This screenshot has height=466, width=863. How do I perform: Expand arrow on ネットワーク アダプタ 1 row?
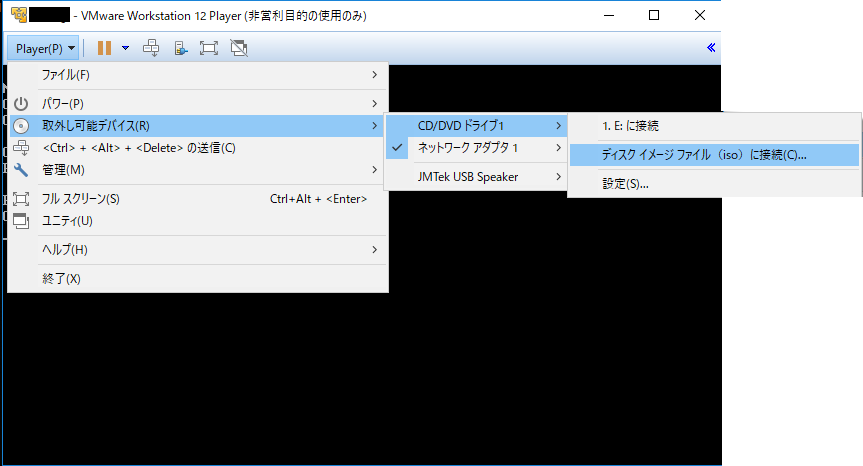[558, 147]
